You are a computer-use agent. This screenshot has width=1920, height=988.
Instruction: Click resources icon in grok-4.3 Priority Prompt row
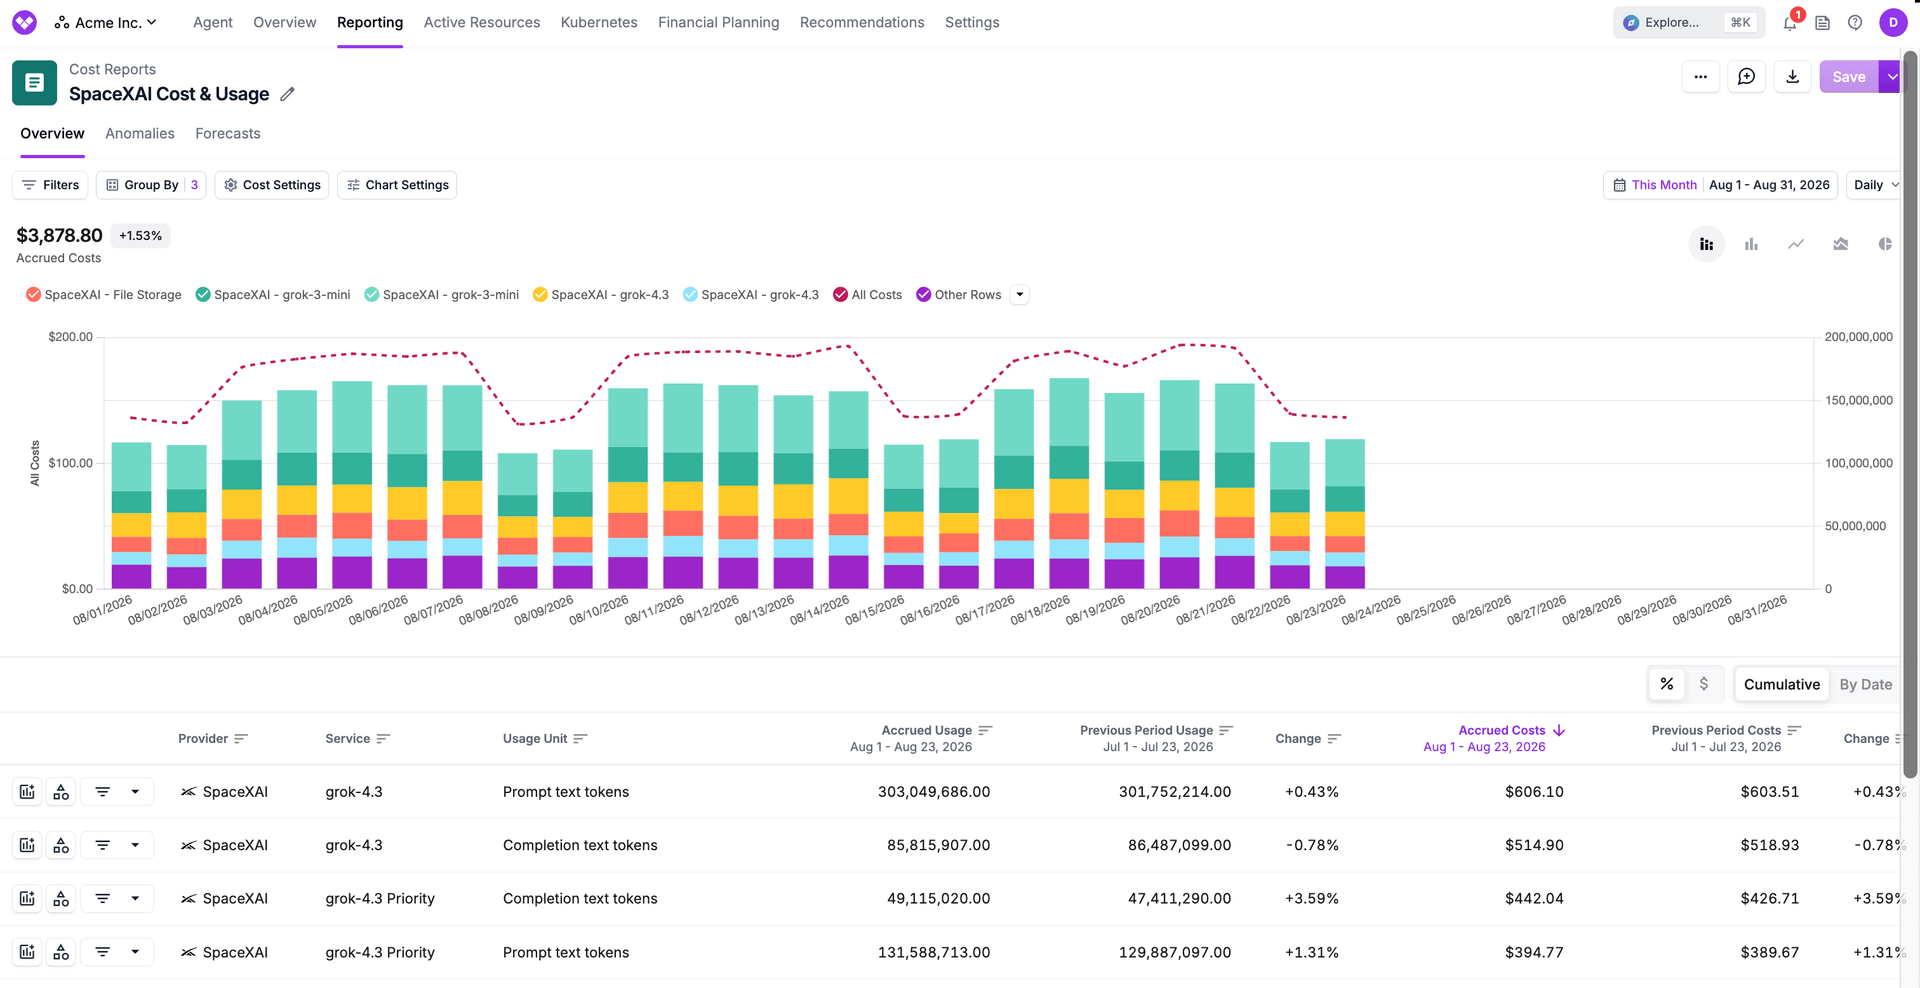tap(61, 953)
